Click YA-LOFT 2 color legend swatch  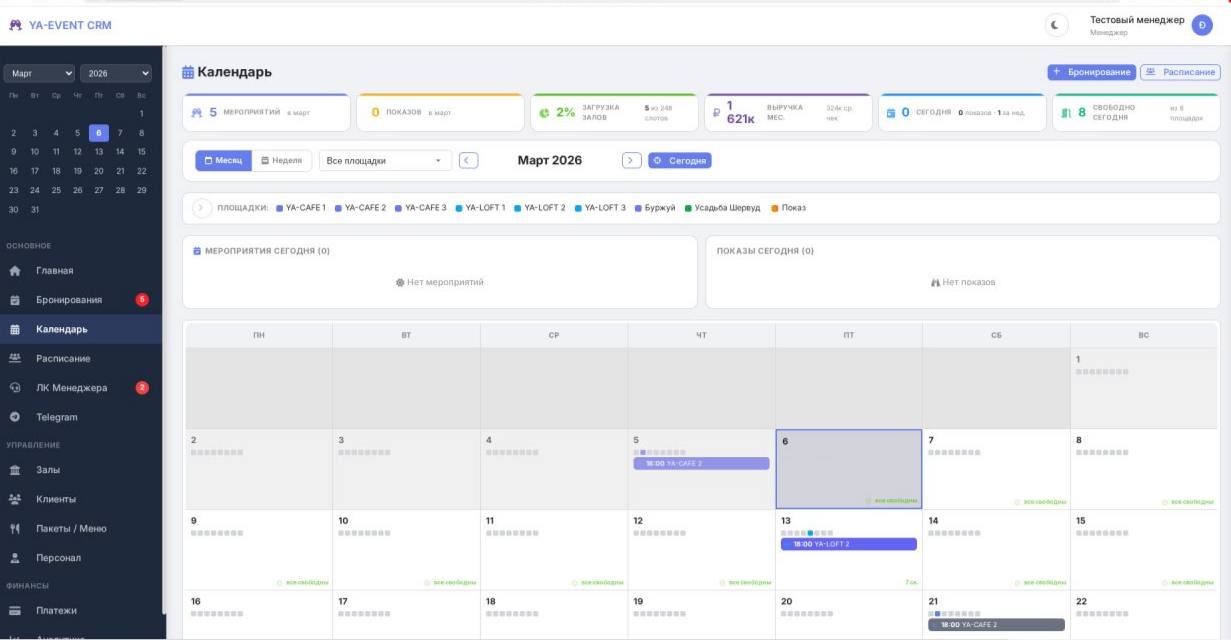(518, 208)
